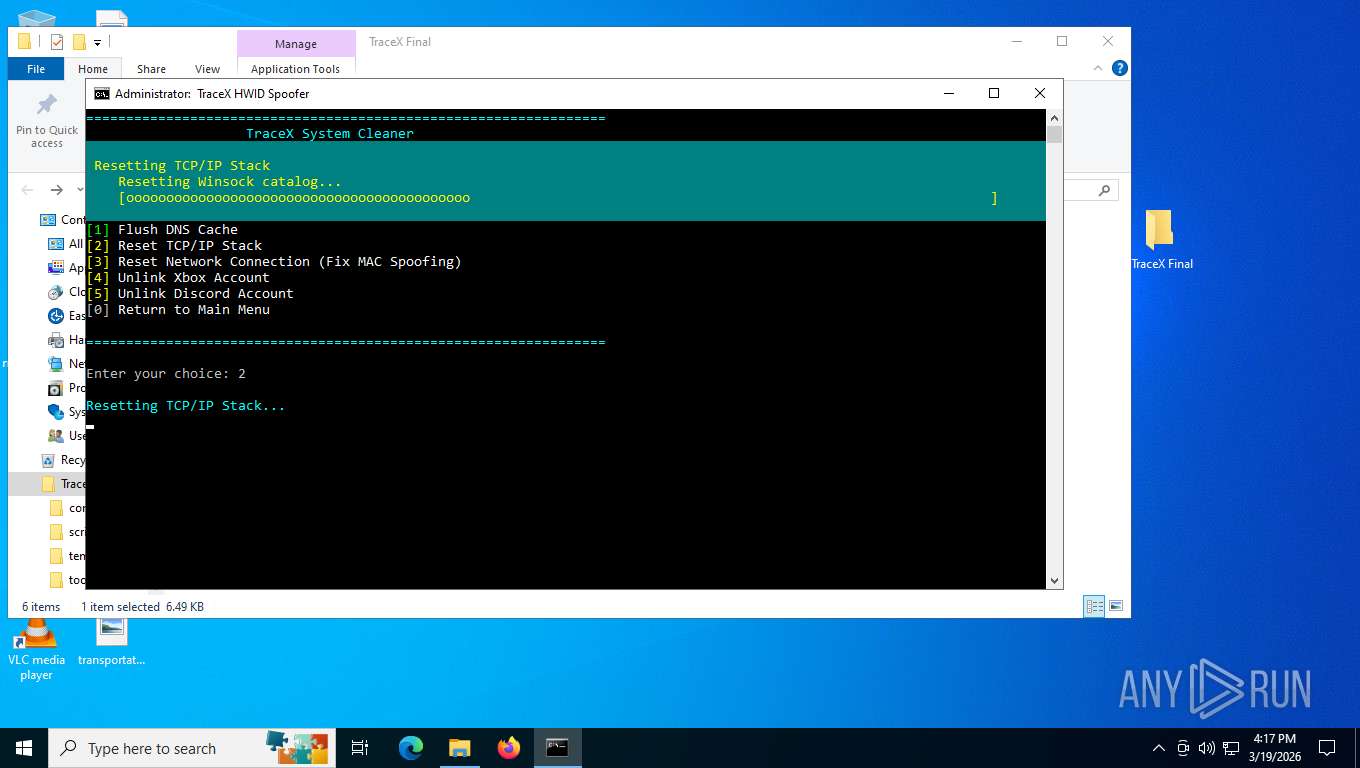Viewport: 1360px width, 768px height.
Task: Open the Action Center notifications icon
Action: coord(1327,748)
